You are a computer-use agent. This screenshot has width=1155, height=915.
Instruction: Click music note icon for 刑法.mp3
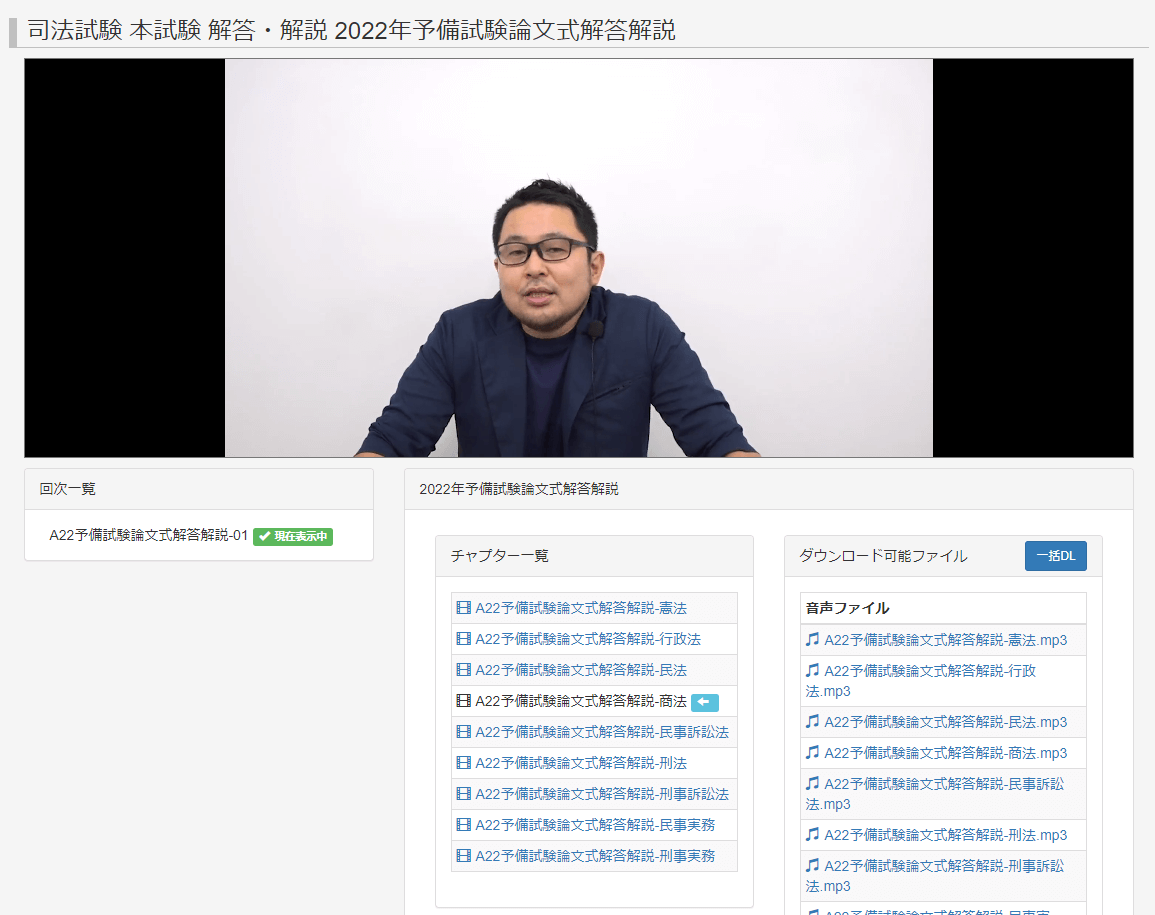tap(813, 835)
